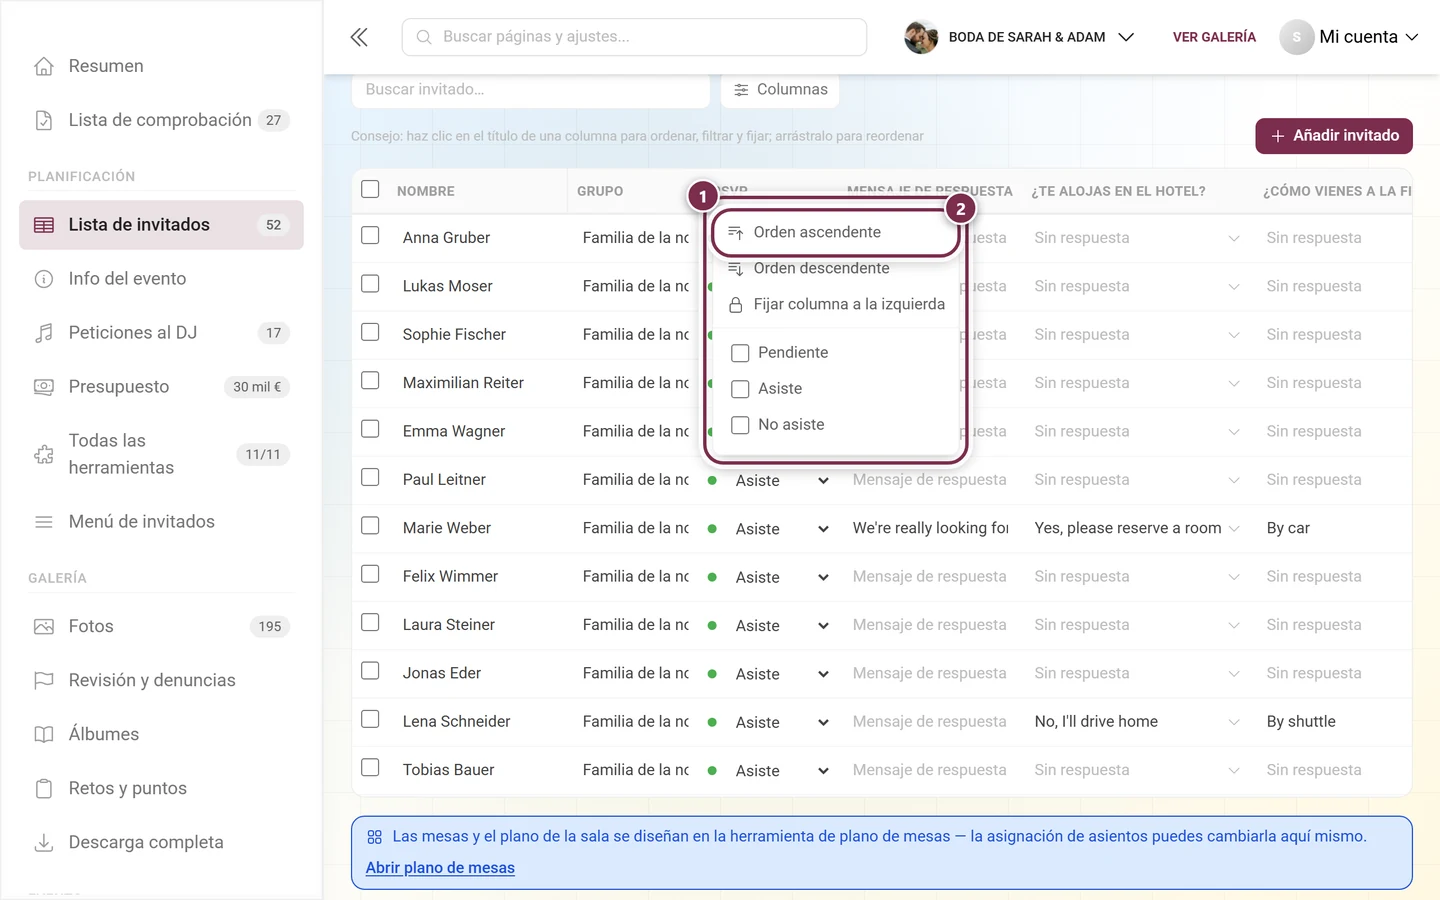This screenshot has width=1440, height=900.
Task: Open the VER GALERÍA link
Action: (x=1214, y=37)
